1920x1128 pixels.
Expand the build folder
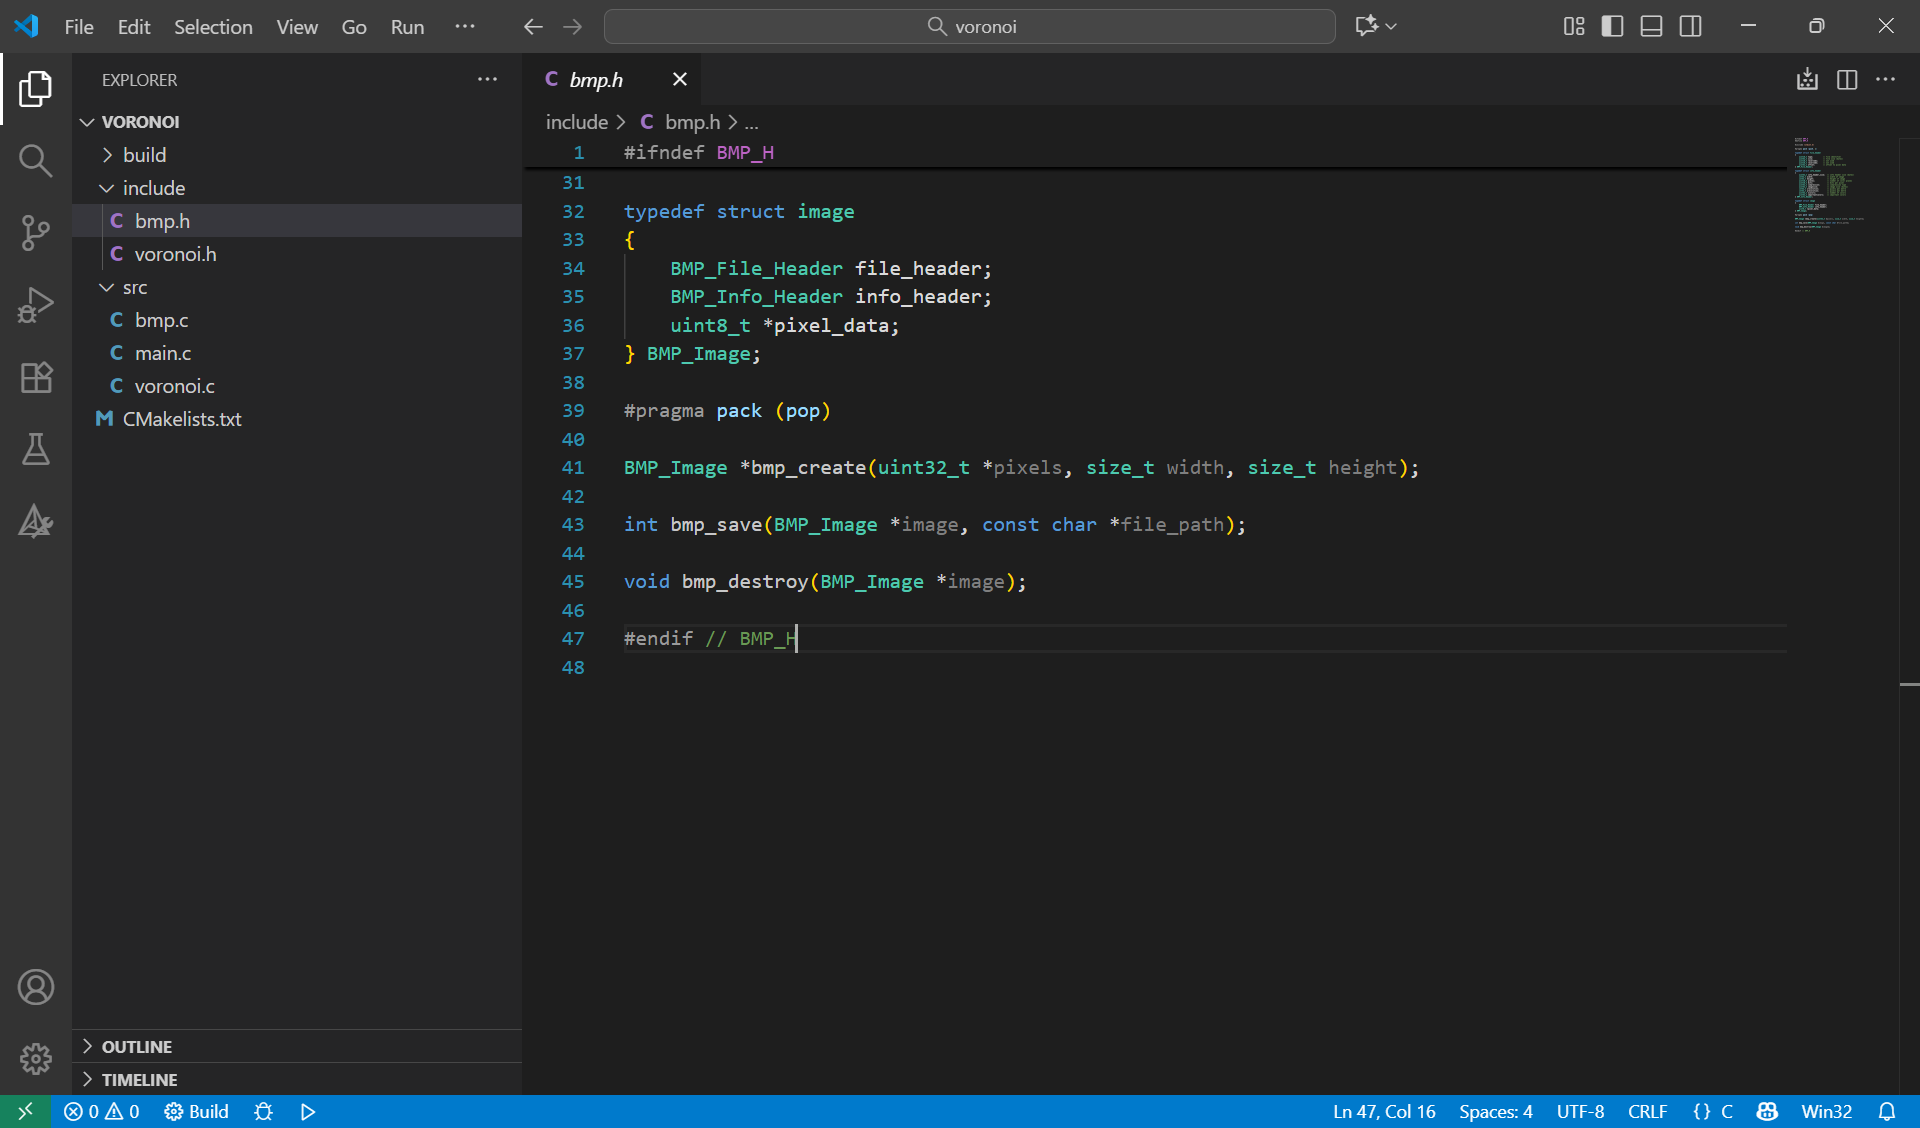pyautogui.click(x=145, y=155)
